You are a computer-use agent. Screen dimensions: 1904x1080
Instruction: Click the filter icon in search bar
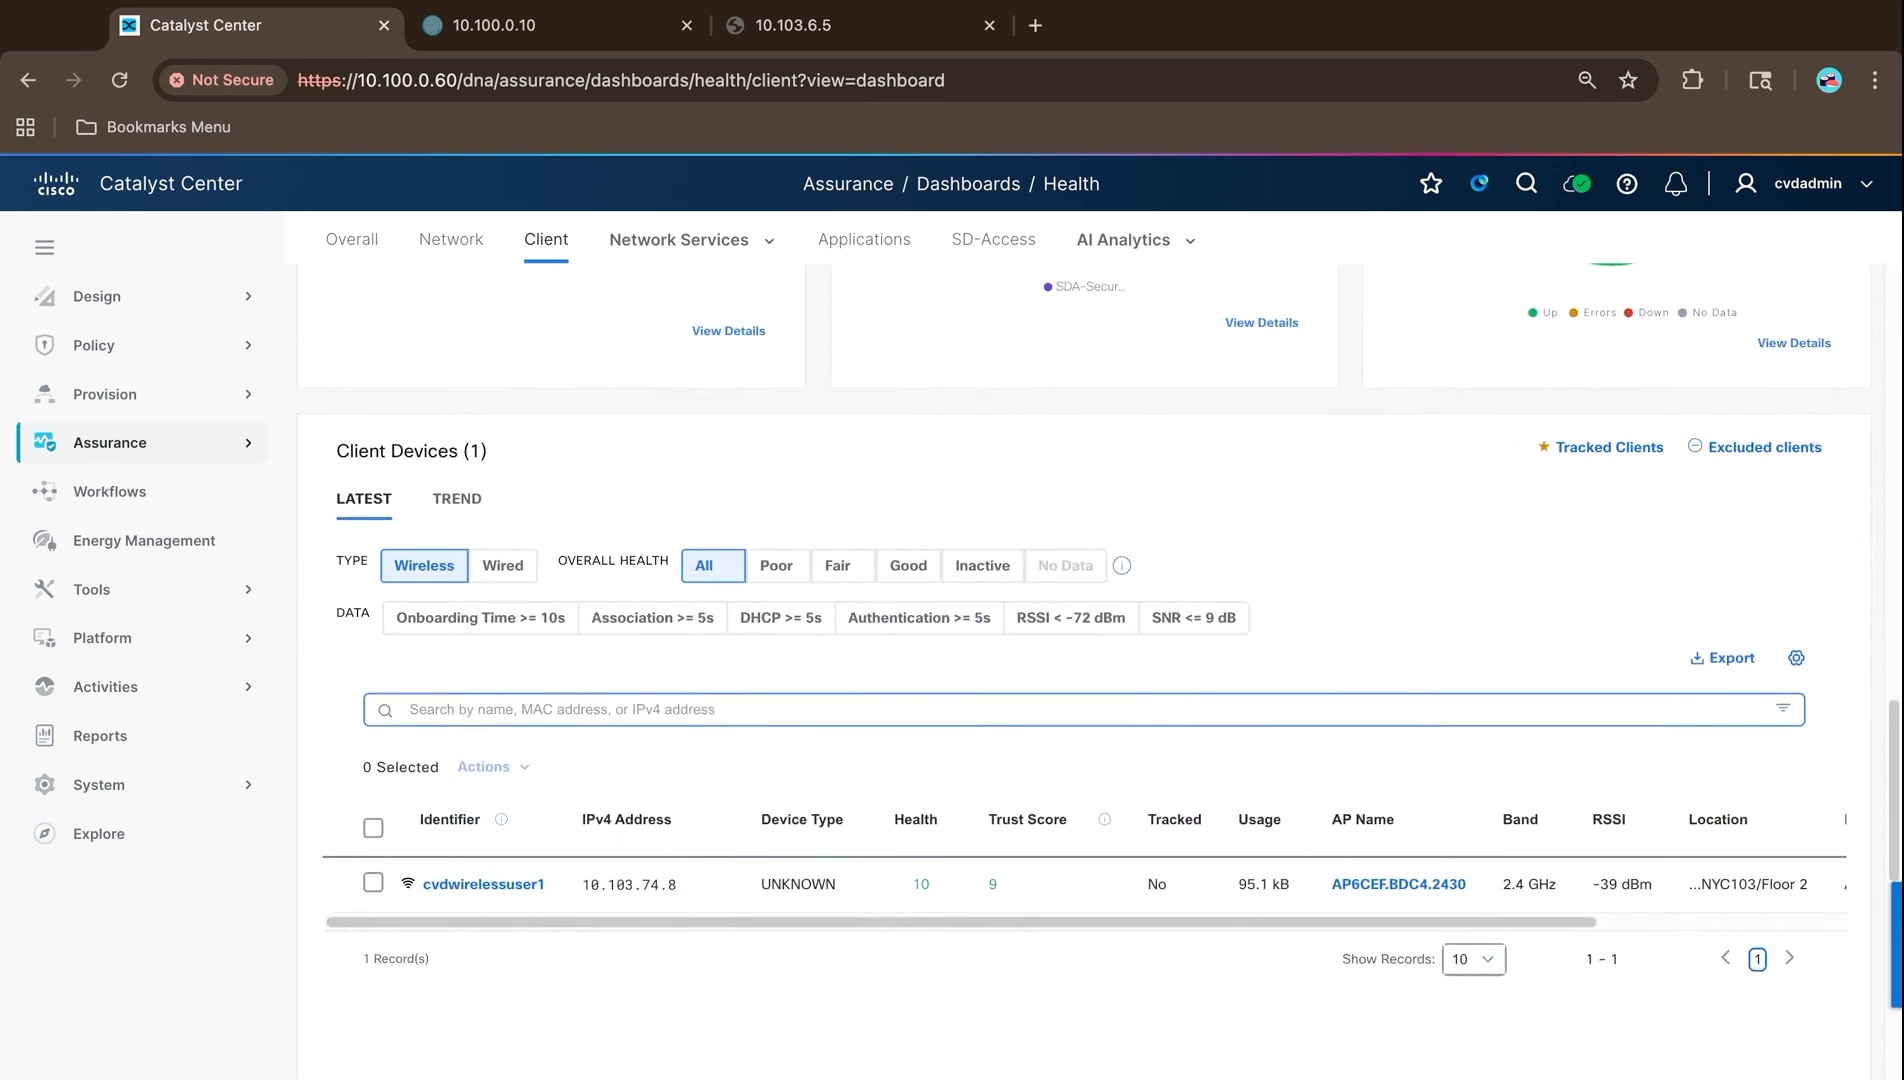point(1783,708)
